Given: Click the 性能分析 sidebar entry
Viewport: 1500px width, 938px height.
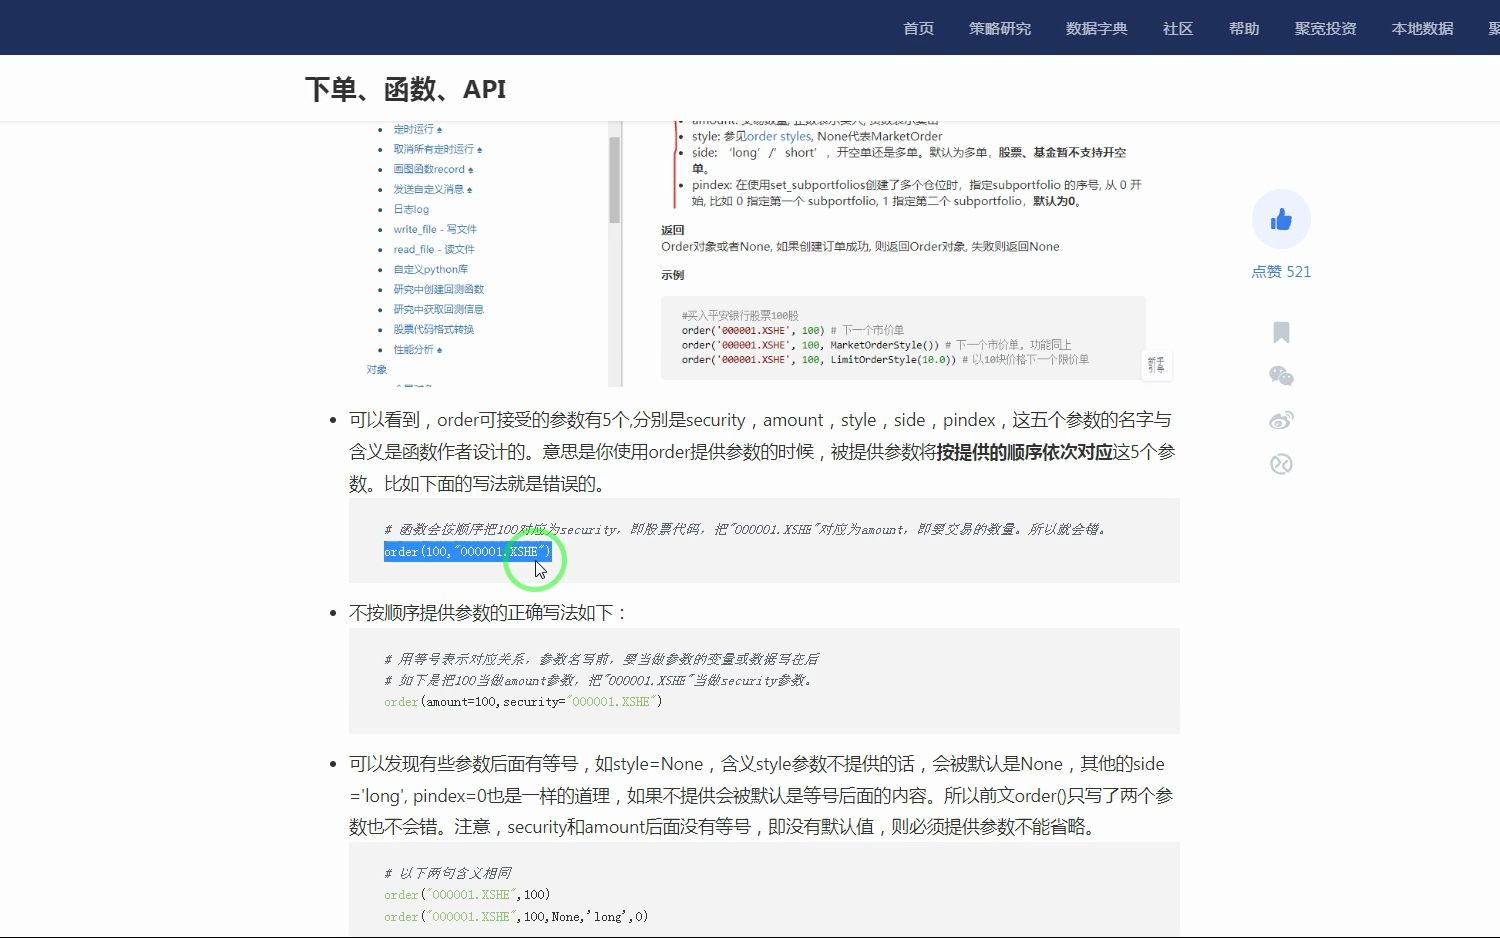Looking at the screenshot, I should (x=417, y=349).
